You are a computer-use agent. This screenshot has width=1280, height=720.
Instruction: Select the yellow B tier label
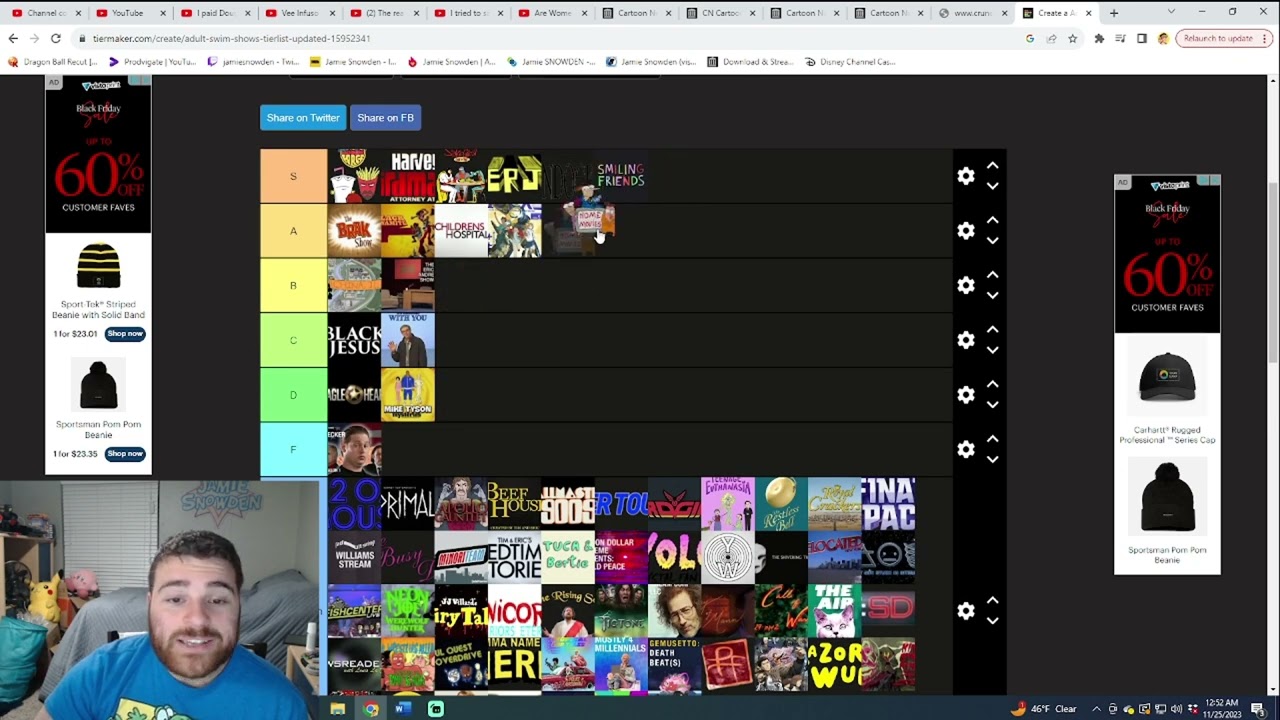click(x=293, y=286)
